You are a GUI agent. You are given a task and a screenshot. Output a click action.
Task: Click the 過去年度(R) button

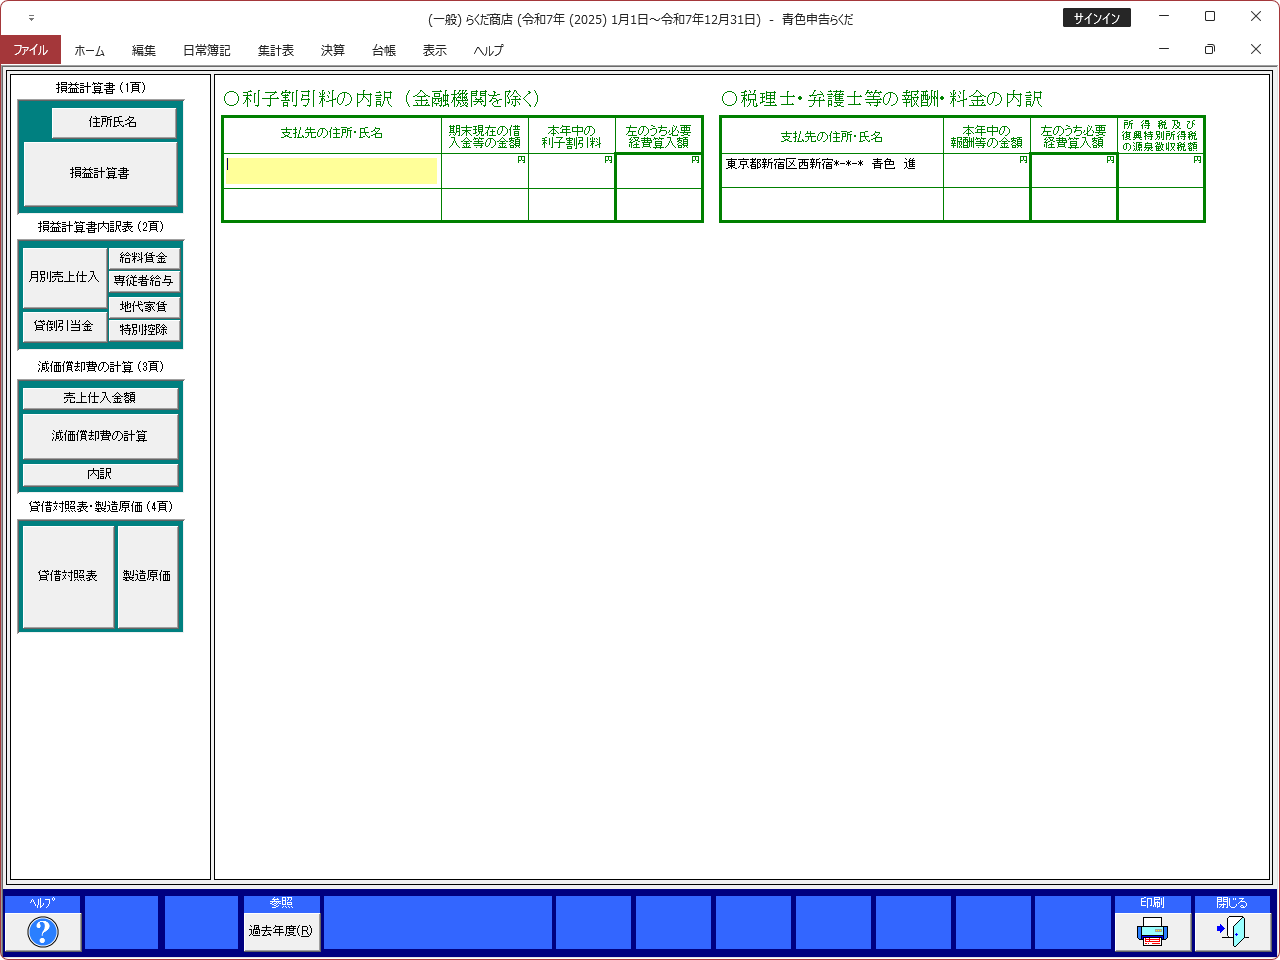pyautogui.click(x=281, y=931)
